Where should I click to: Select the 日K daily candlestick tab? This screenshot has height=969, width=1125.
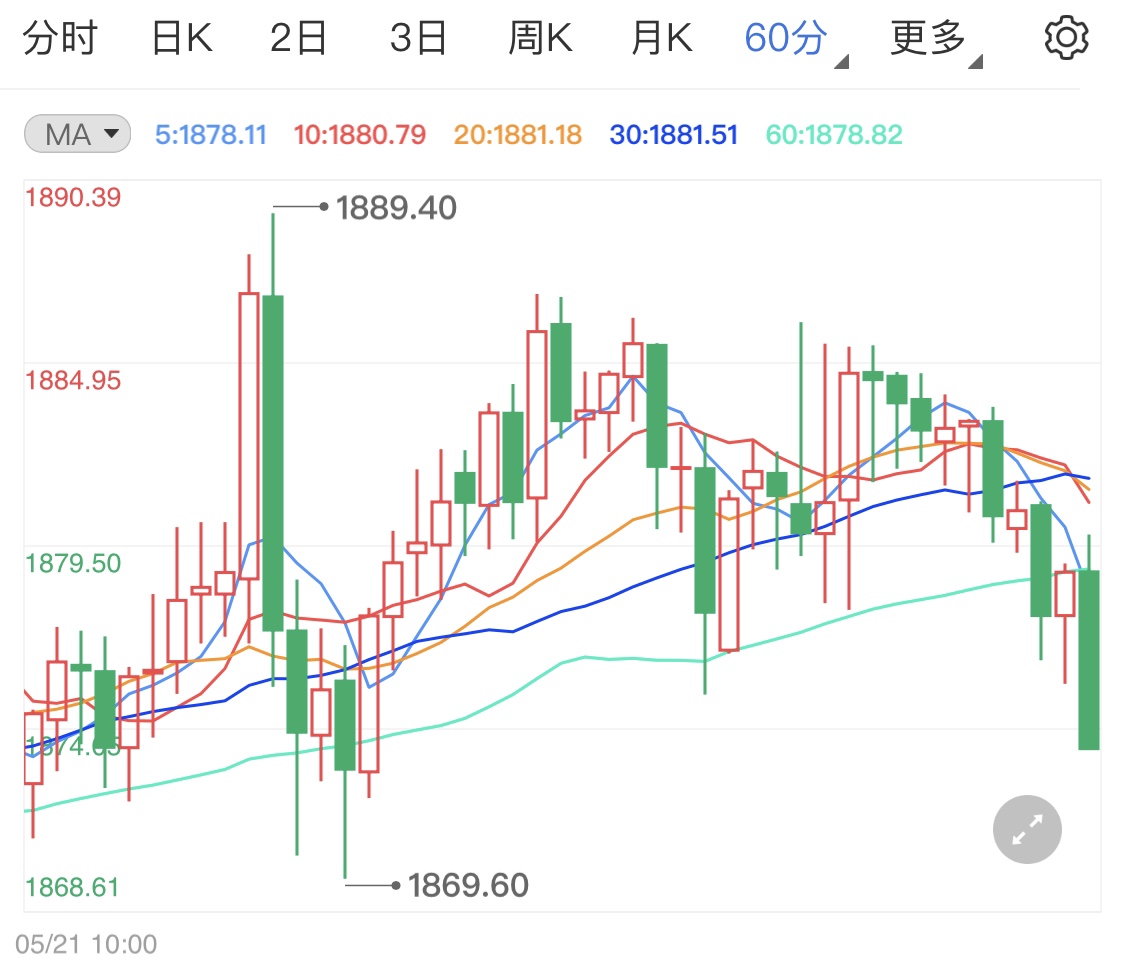[182, 38]
